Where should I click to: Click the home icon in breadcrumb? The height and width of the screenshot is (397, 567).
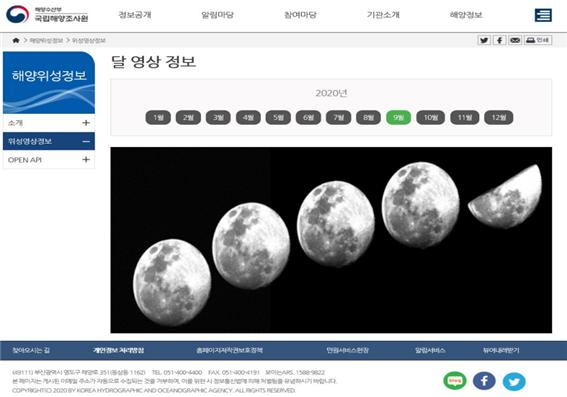[16, 40]
